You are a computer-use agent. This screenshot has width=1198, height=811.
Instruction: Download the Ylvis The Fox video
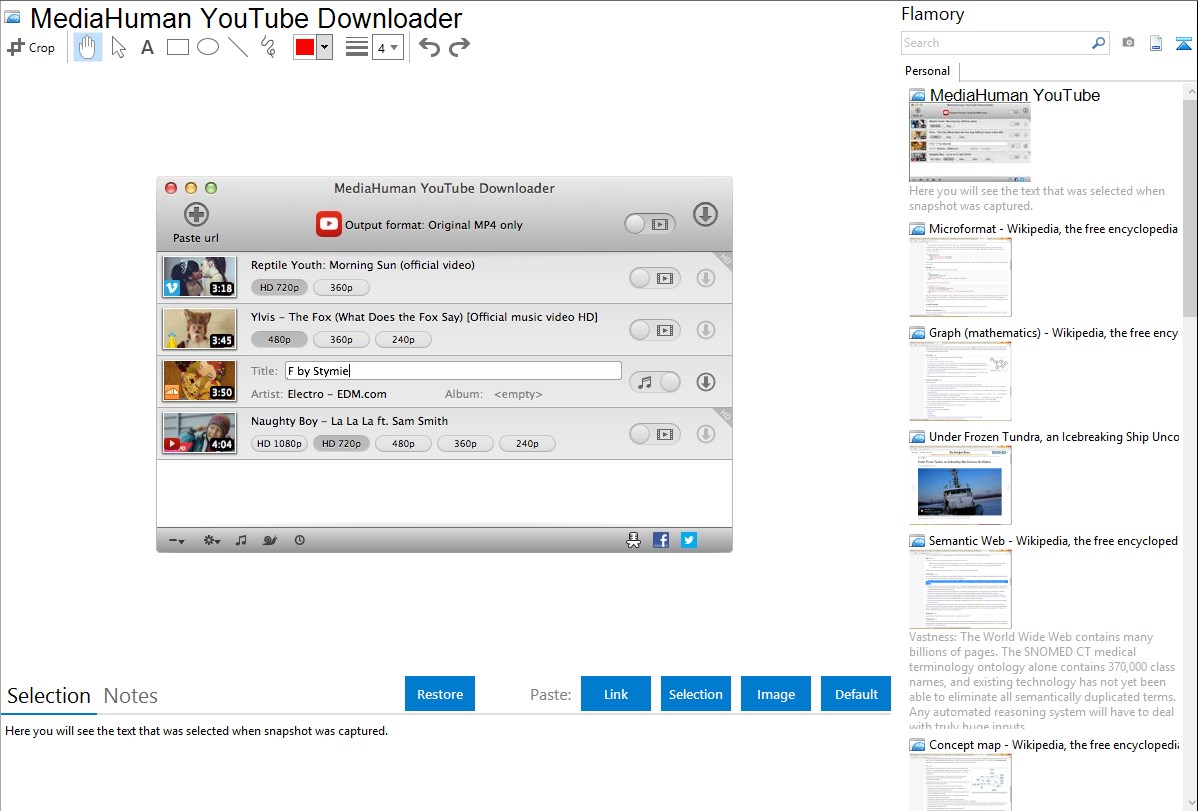tap(706, 330)
